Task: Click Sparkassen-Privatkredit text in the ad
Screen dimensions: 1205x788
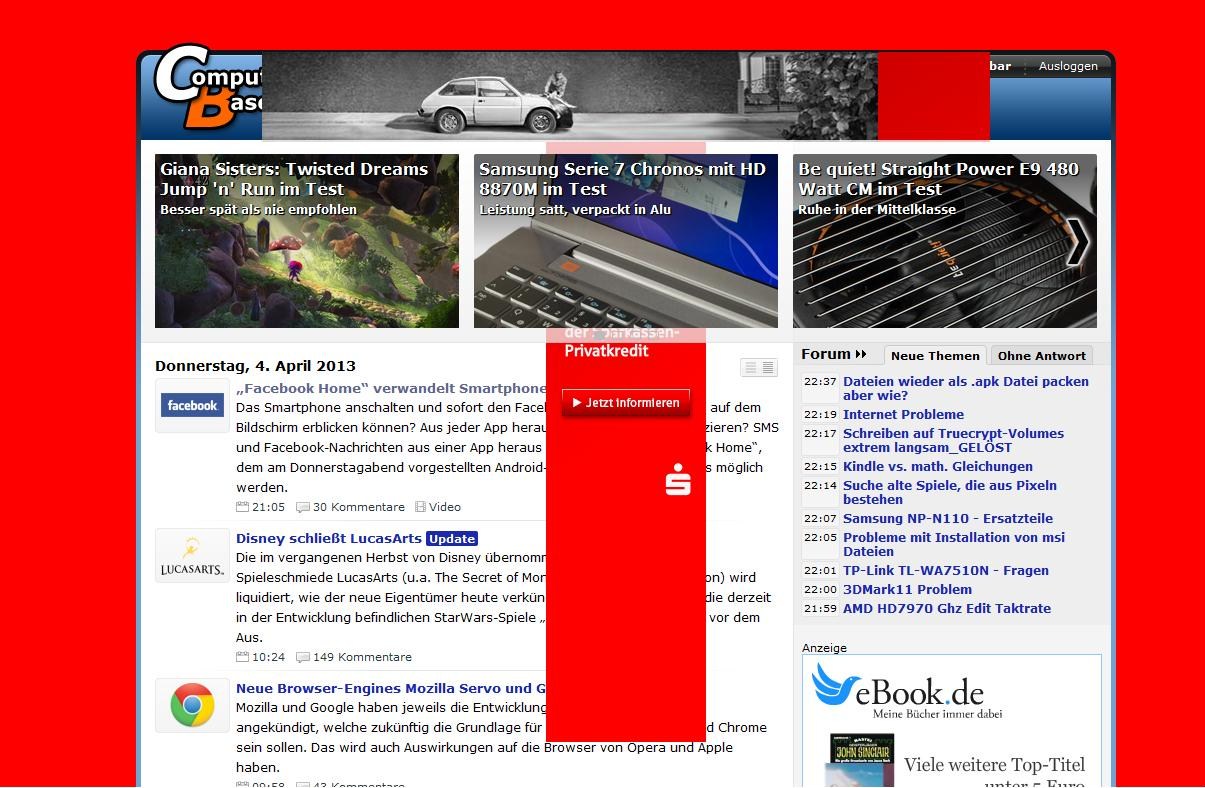Action: [x=621, y=342]
